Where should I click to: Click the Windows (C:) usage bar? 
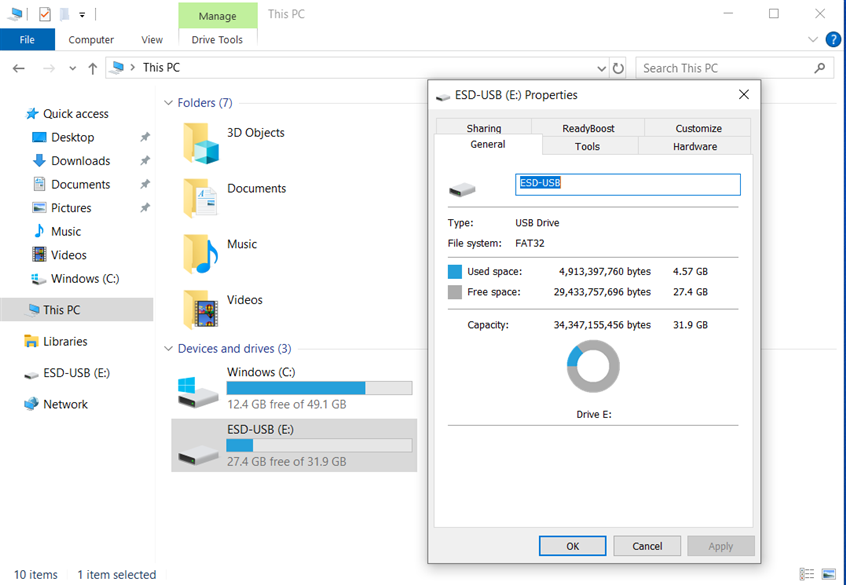pyautogui.click(x=319, y=388)
